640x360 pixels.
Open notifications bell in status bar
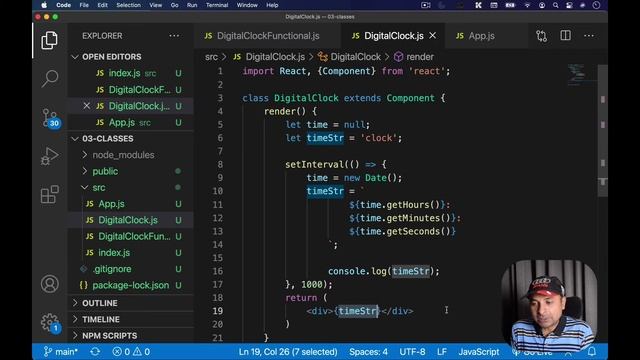pyautogui.click(x=592, y=351)
